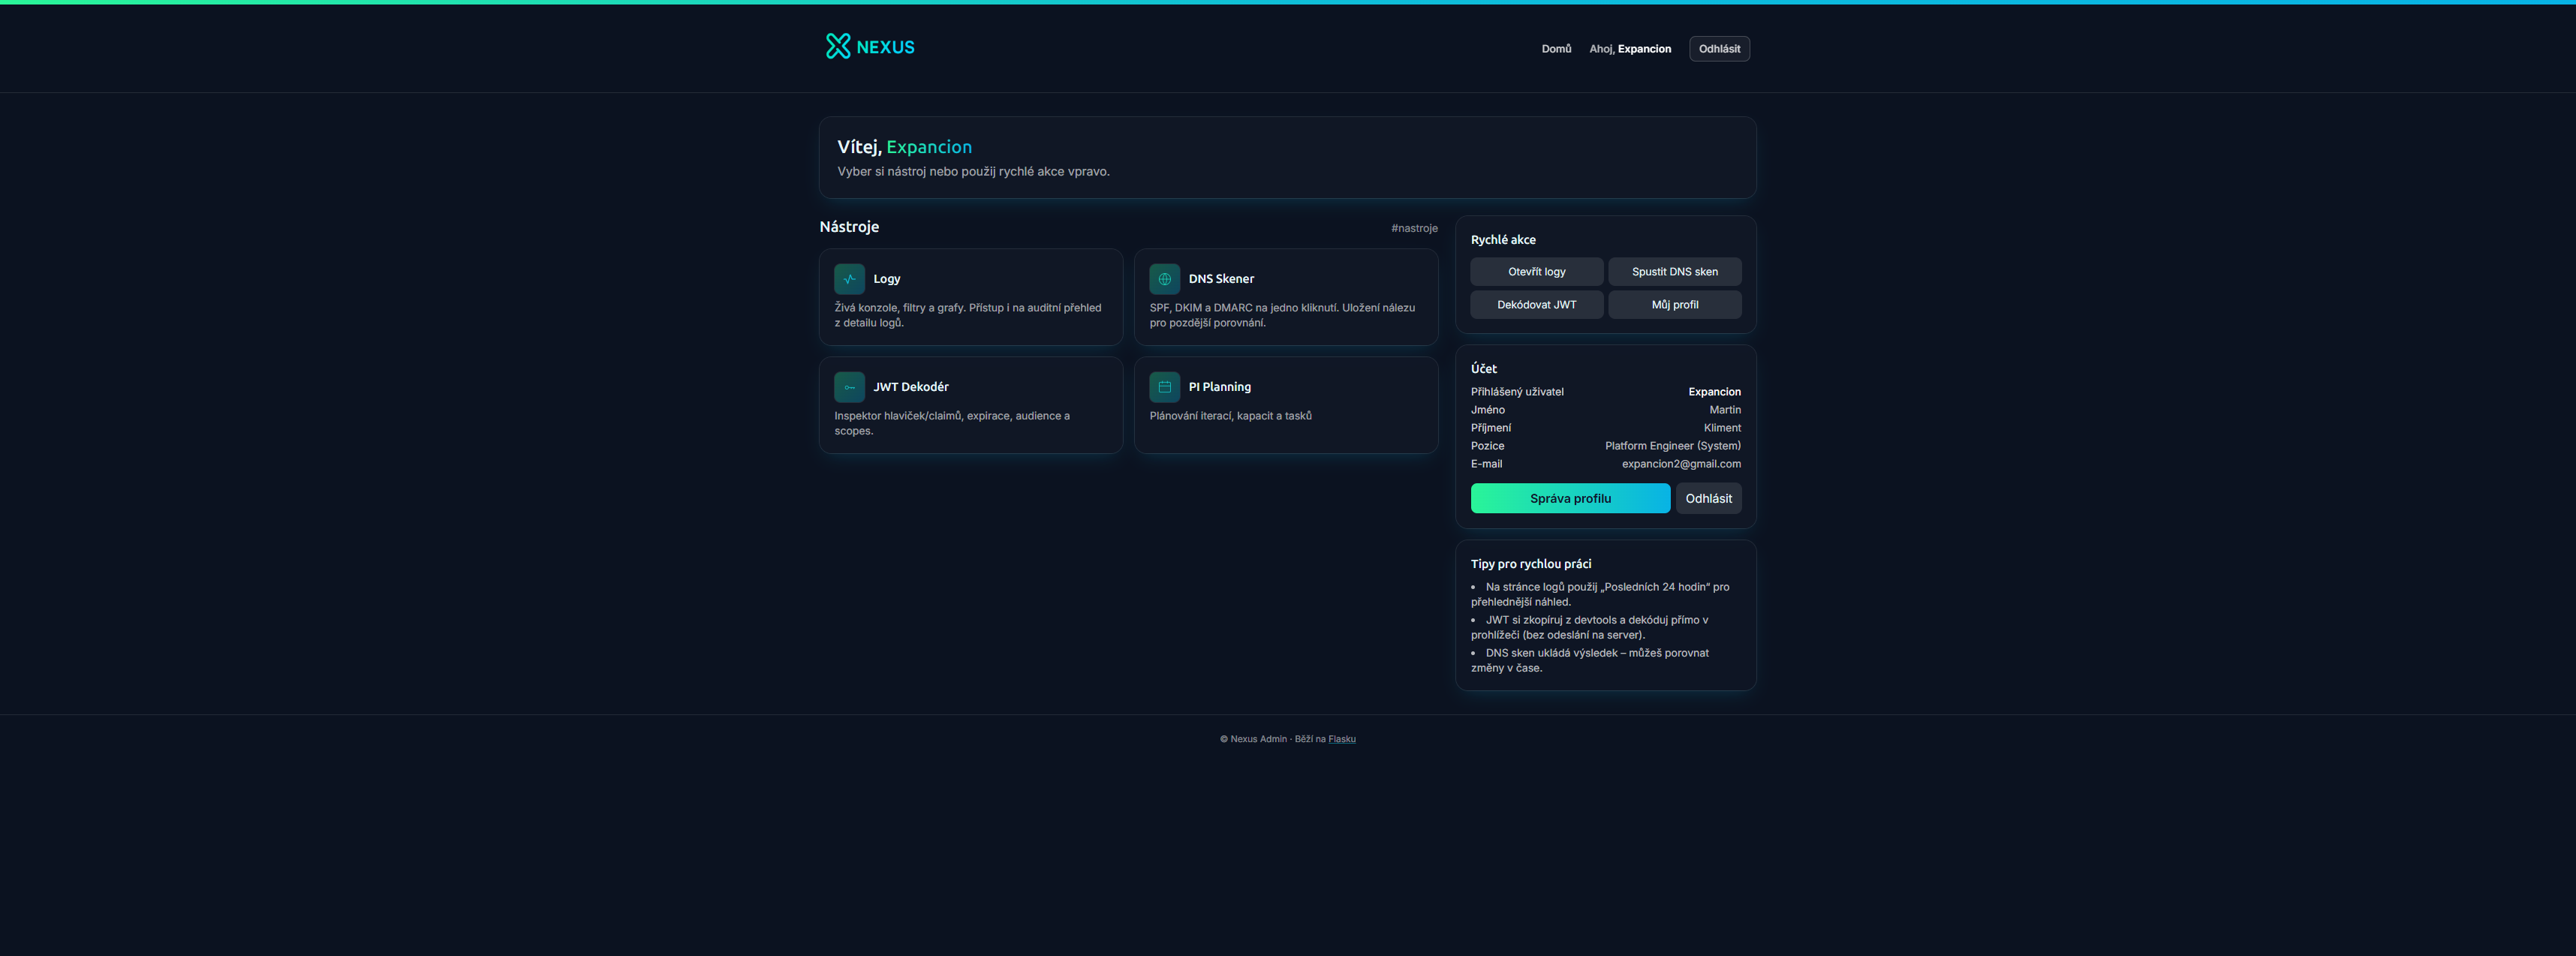Click the #nastroje anchor tag
Viewport: 2576px width, 956px height.
(x=1413, y=228)
